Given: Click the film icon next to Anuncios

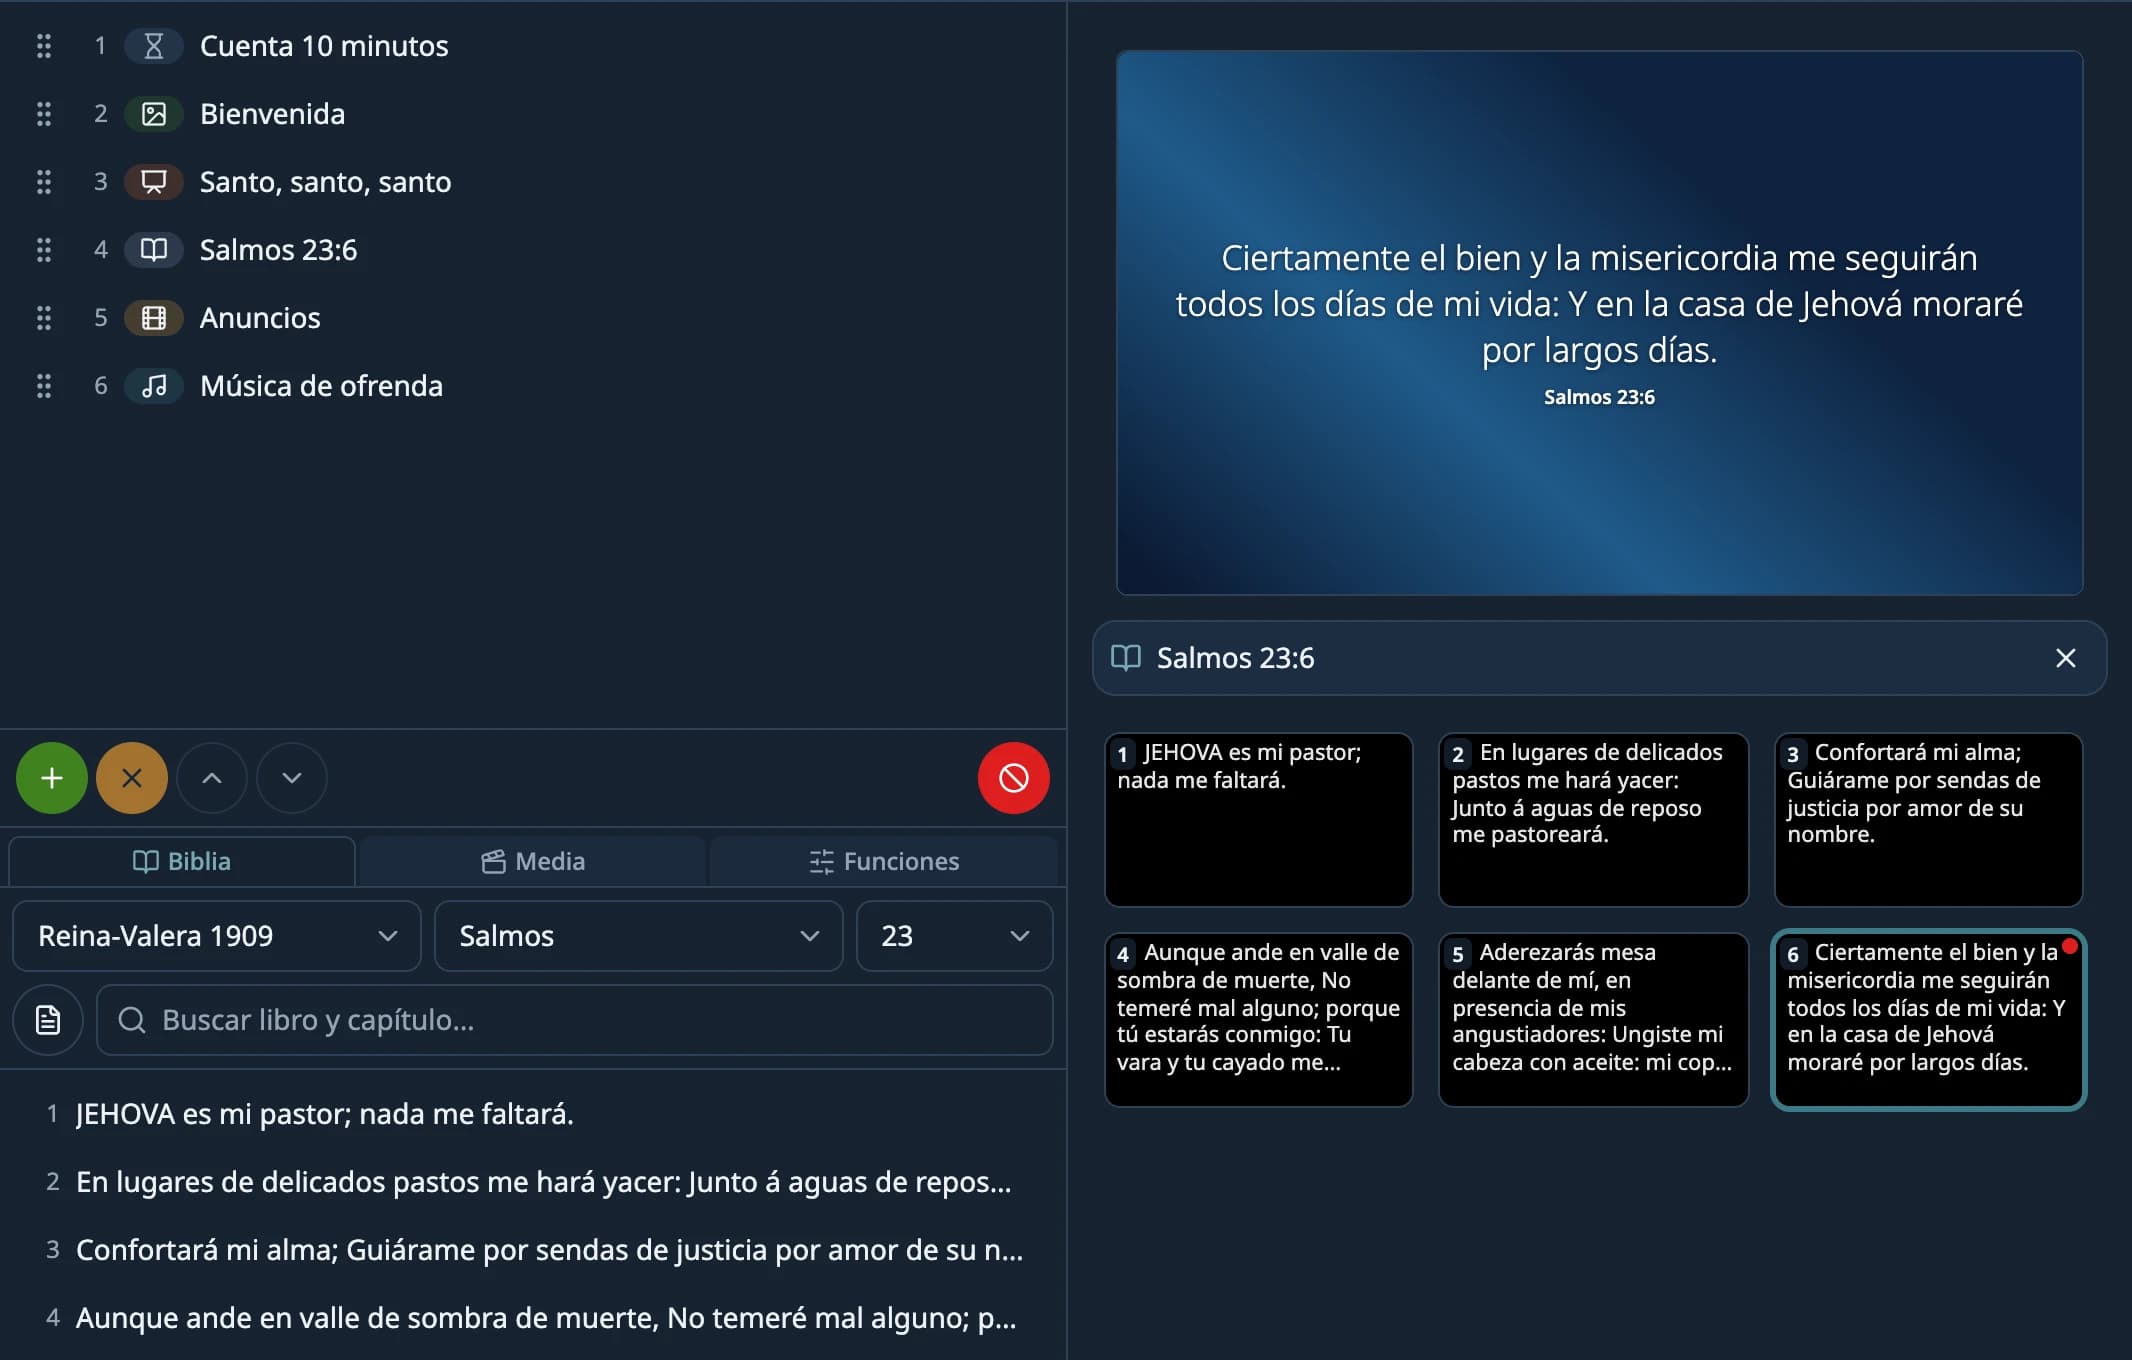Looking at the screenshot, I should 153,318.
